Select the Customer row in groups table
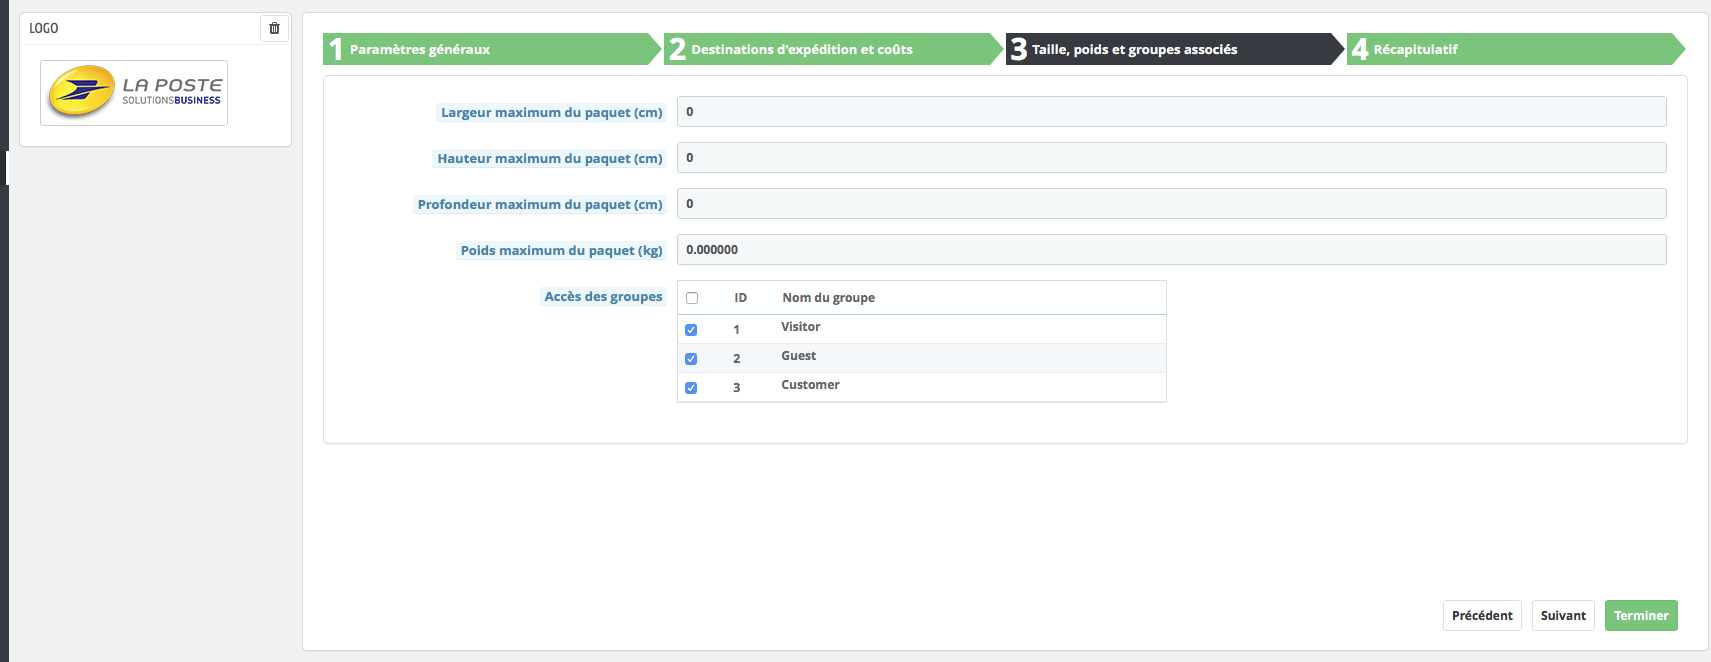The image size is (1711, 662). 922,387
